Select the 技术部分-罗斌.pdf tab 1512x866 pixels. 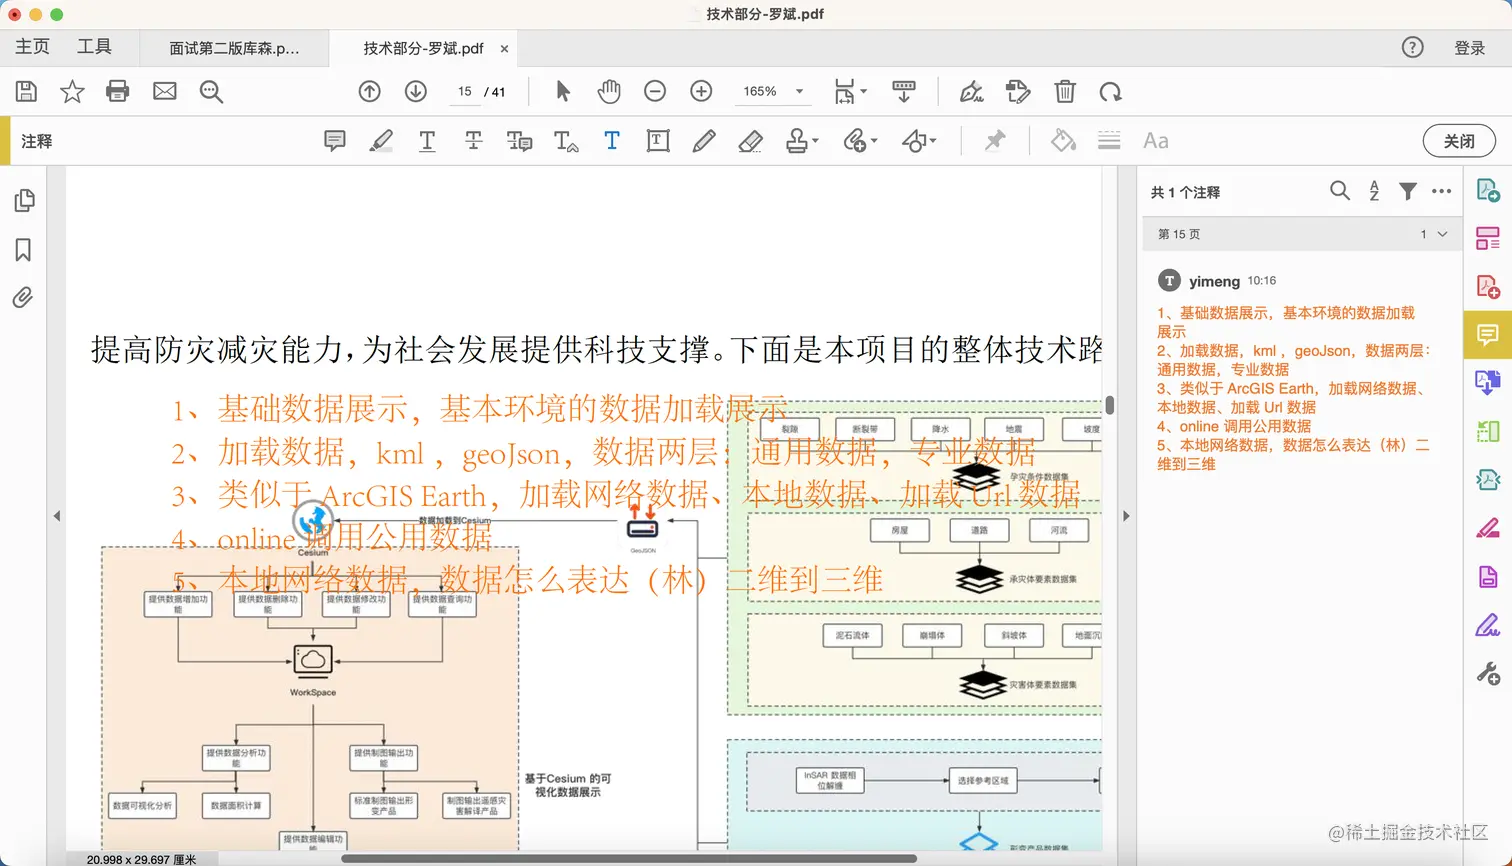point(423,48)
